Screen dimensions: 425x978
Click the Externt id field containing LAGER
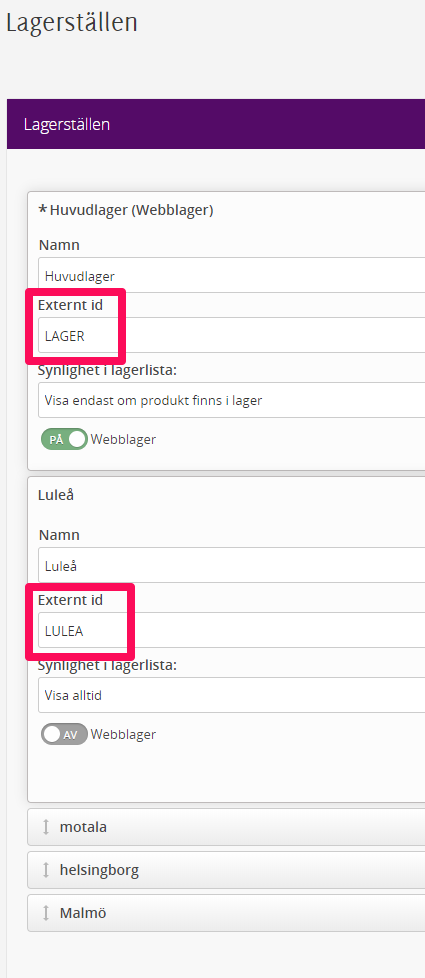[x=232, y=336]
